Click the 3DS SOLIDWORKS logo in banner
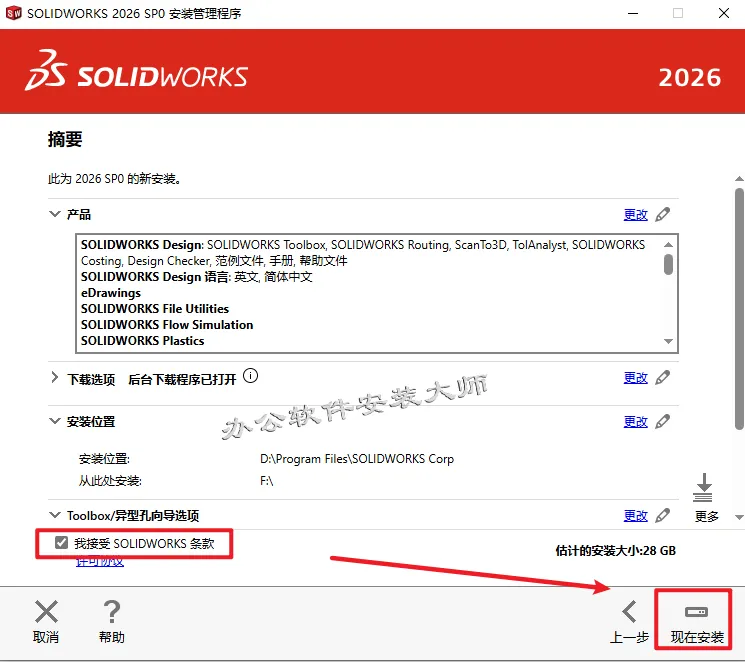This screenshot has height=662, width=745. [137, 71]
